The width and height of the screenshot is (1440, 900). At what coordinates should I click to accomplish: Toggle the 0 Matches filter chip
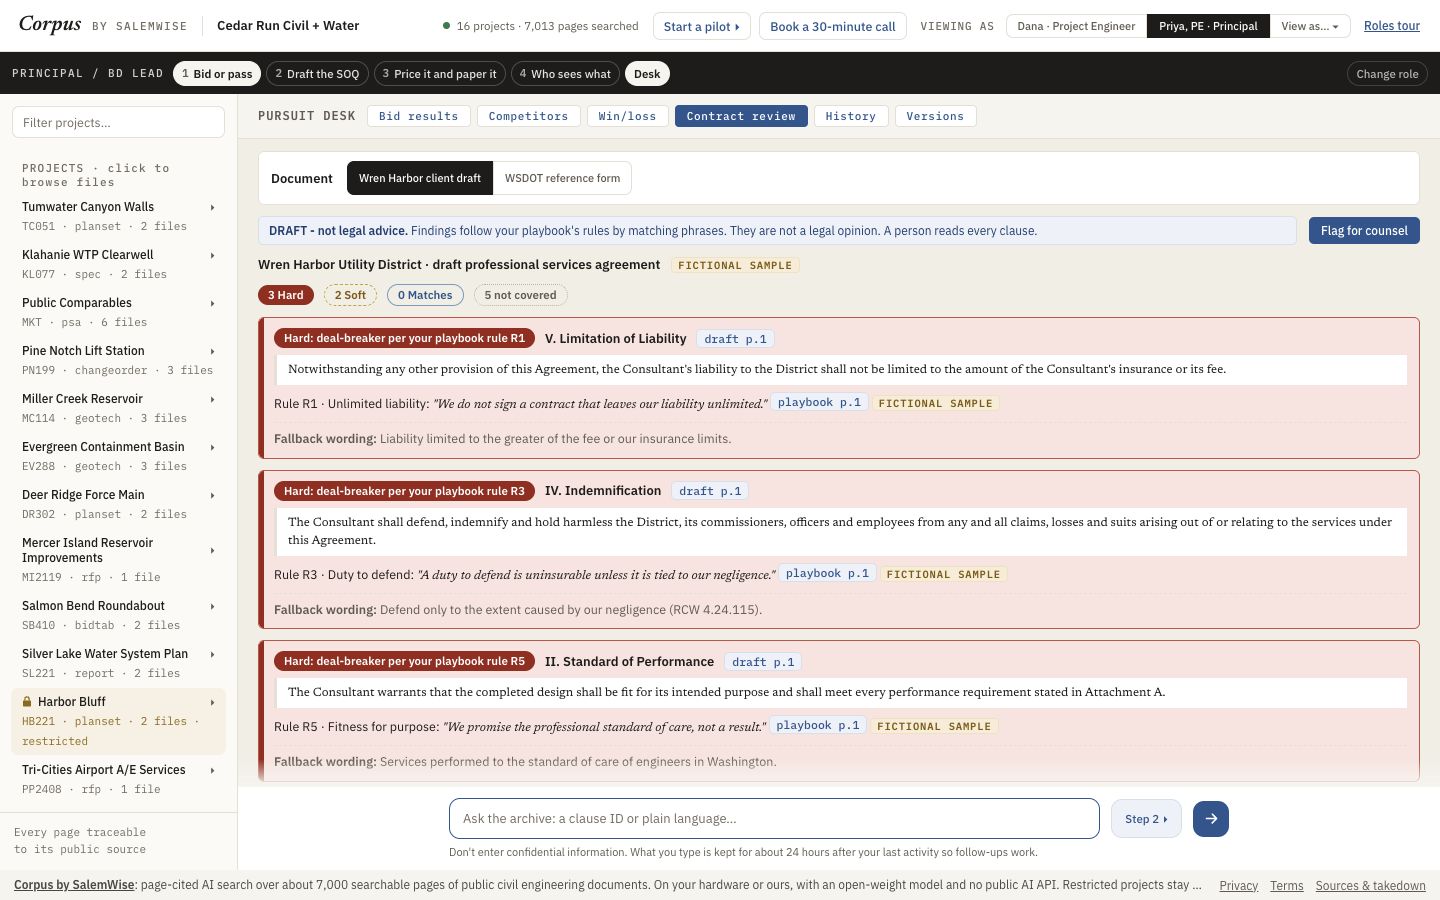(425, 295)
